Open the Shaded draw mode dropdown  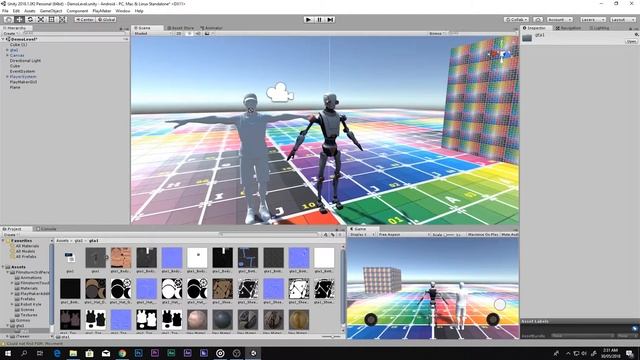click(153, 33)
